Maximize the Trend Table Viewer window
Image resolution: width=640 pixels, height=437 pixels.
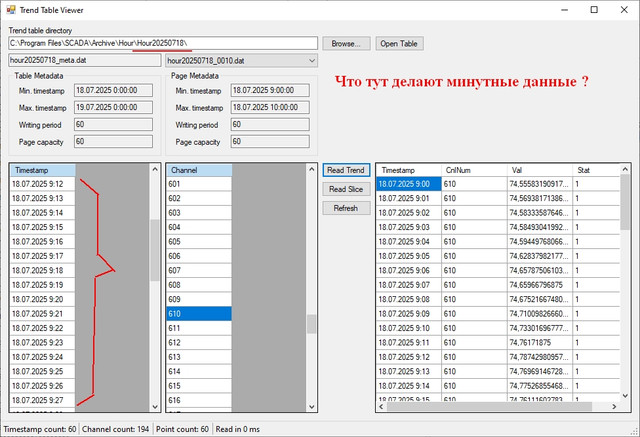click(594, 10)
